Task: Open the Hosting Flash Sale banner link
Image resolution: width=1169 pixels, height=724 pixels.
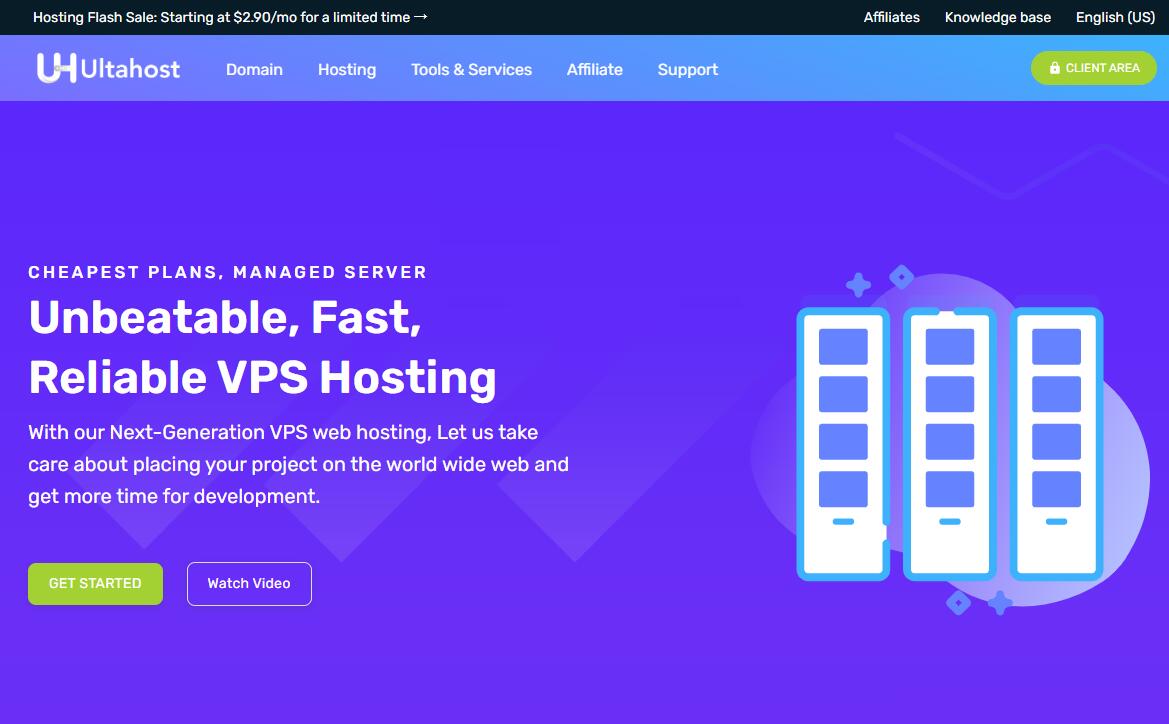Action: click(230, 17)
